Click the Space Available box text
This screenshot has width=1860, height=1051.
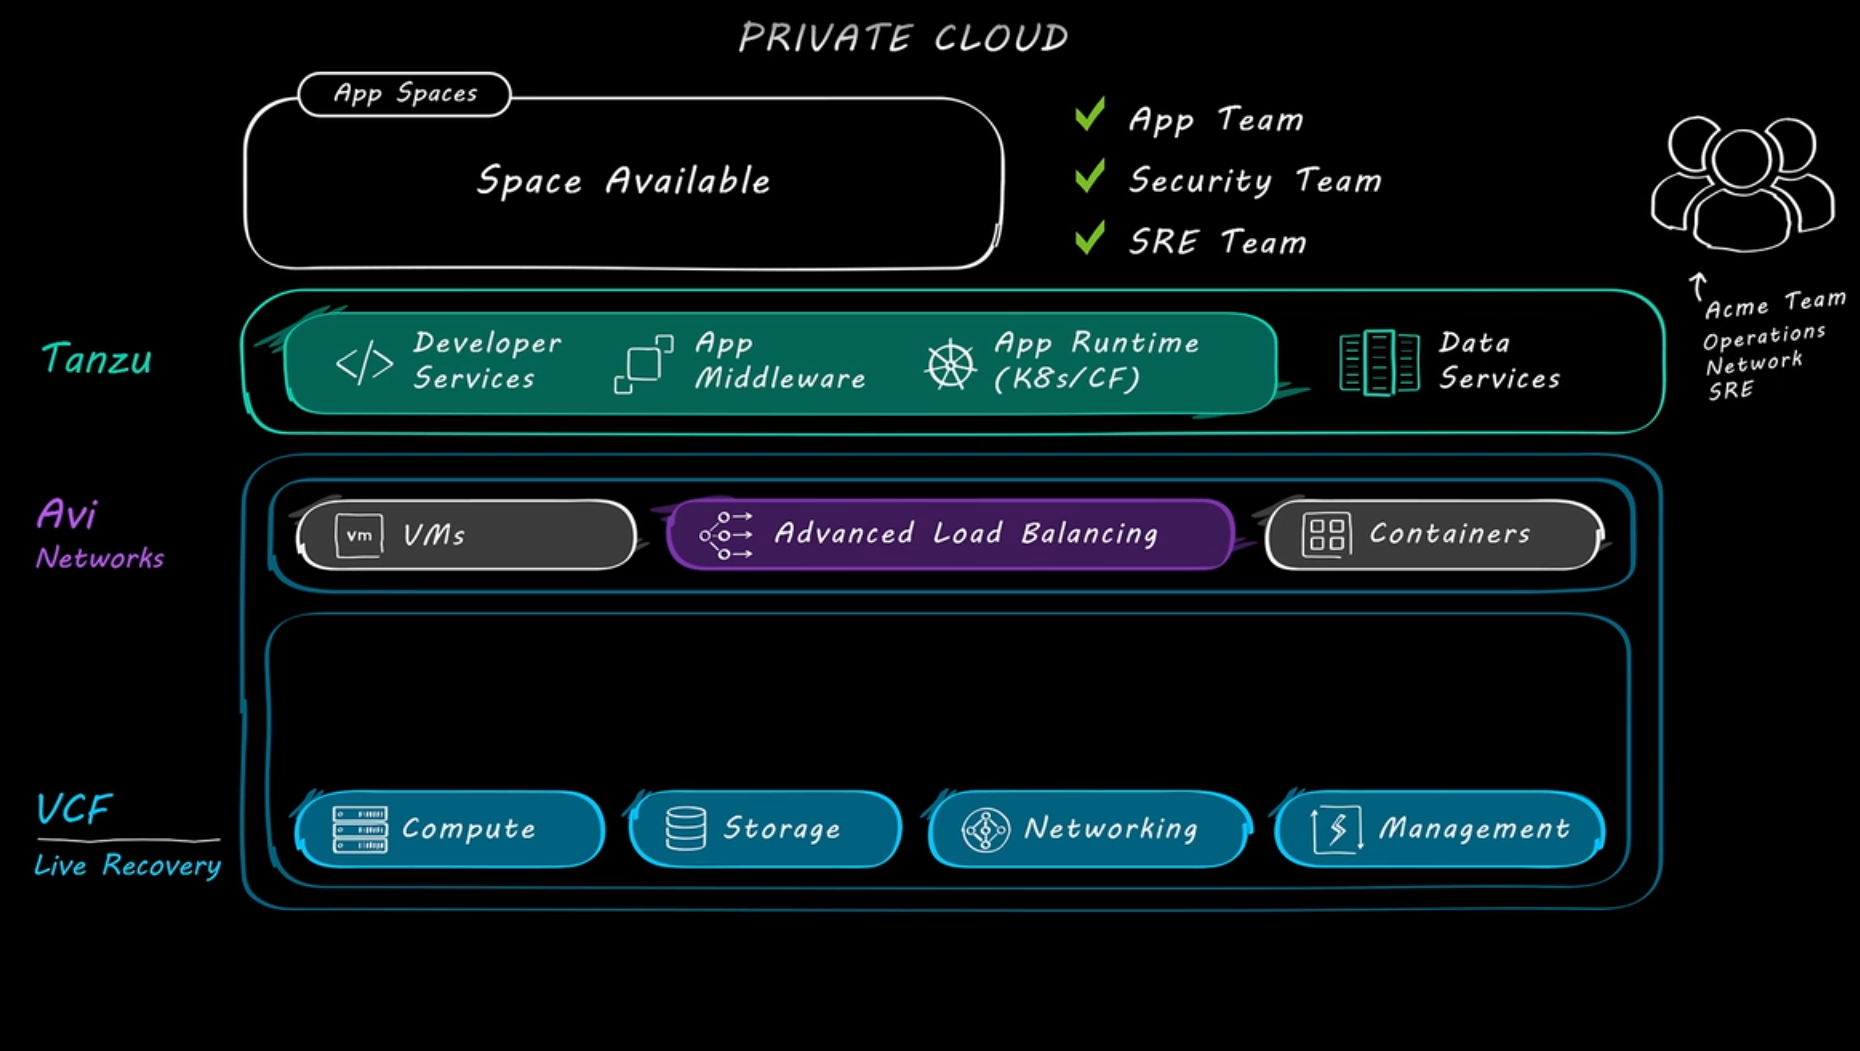click(623, 181)
